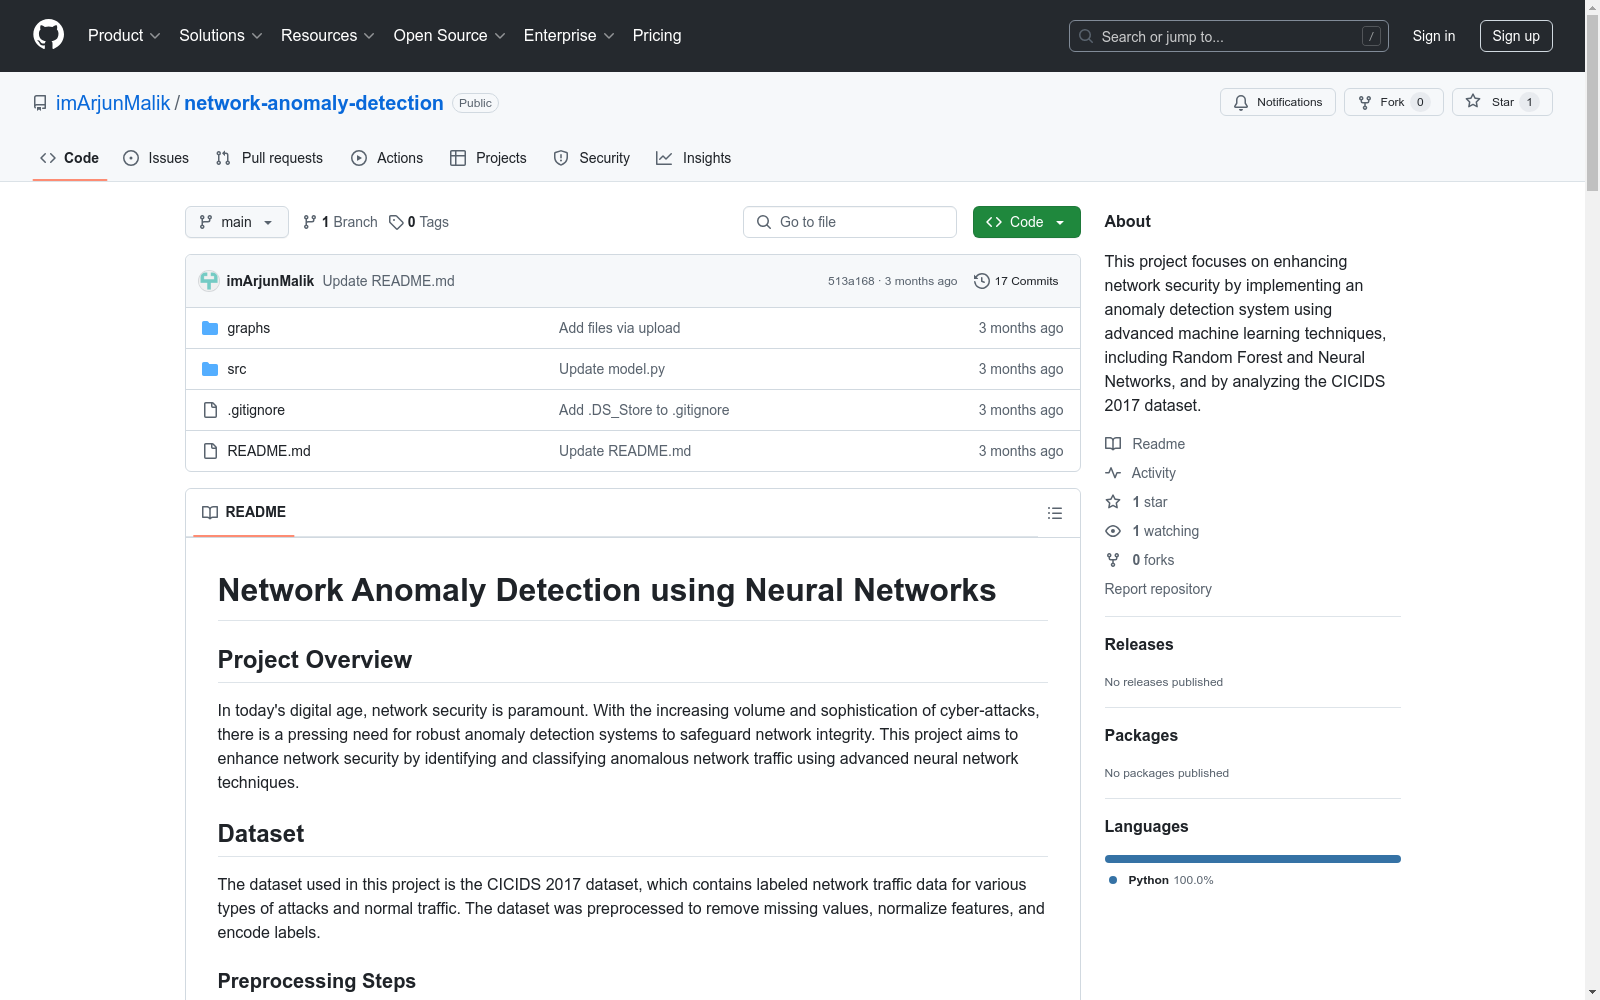Open the README outline list icon

tap(1054, 513)
